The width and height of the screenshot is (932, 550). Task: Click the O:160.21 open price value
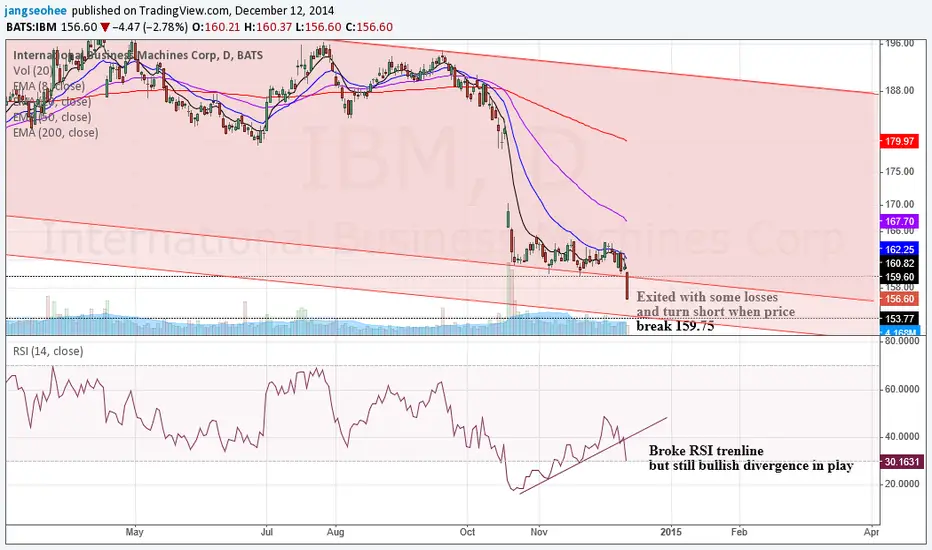click(x=215, y=27)
